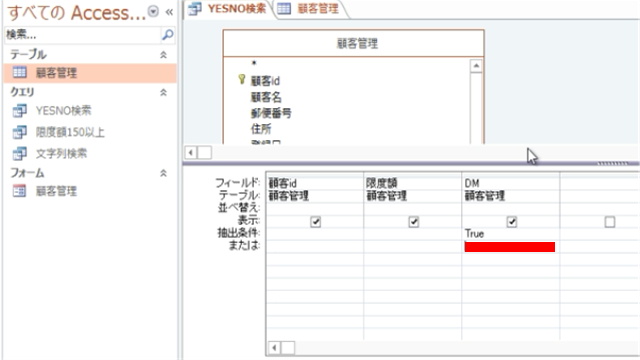Viewport: 640px width, 360px height.
Task: Select the 顧客id field in field list
Action: coord(265,81)
